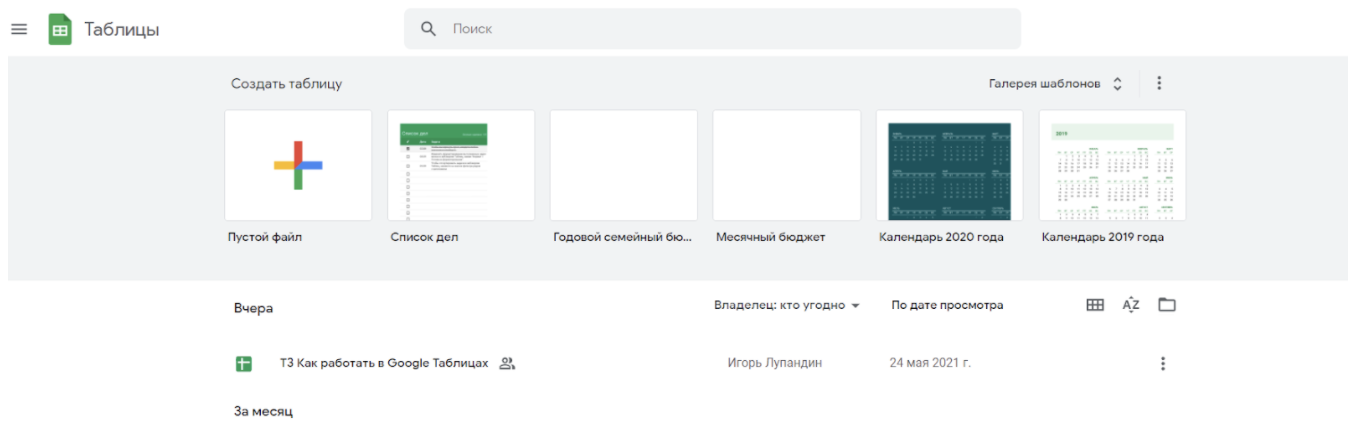
Task: Choose the Месячный бюджет template
Action: pos(787,165)
